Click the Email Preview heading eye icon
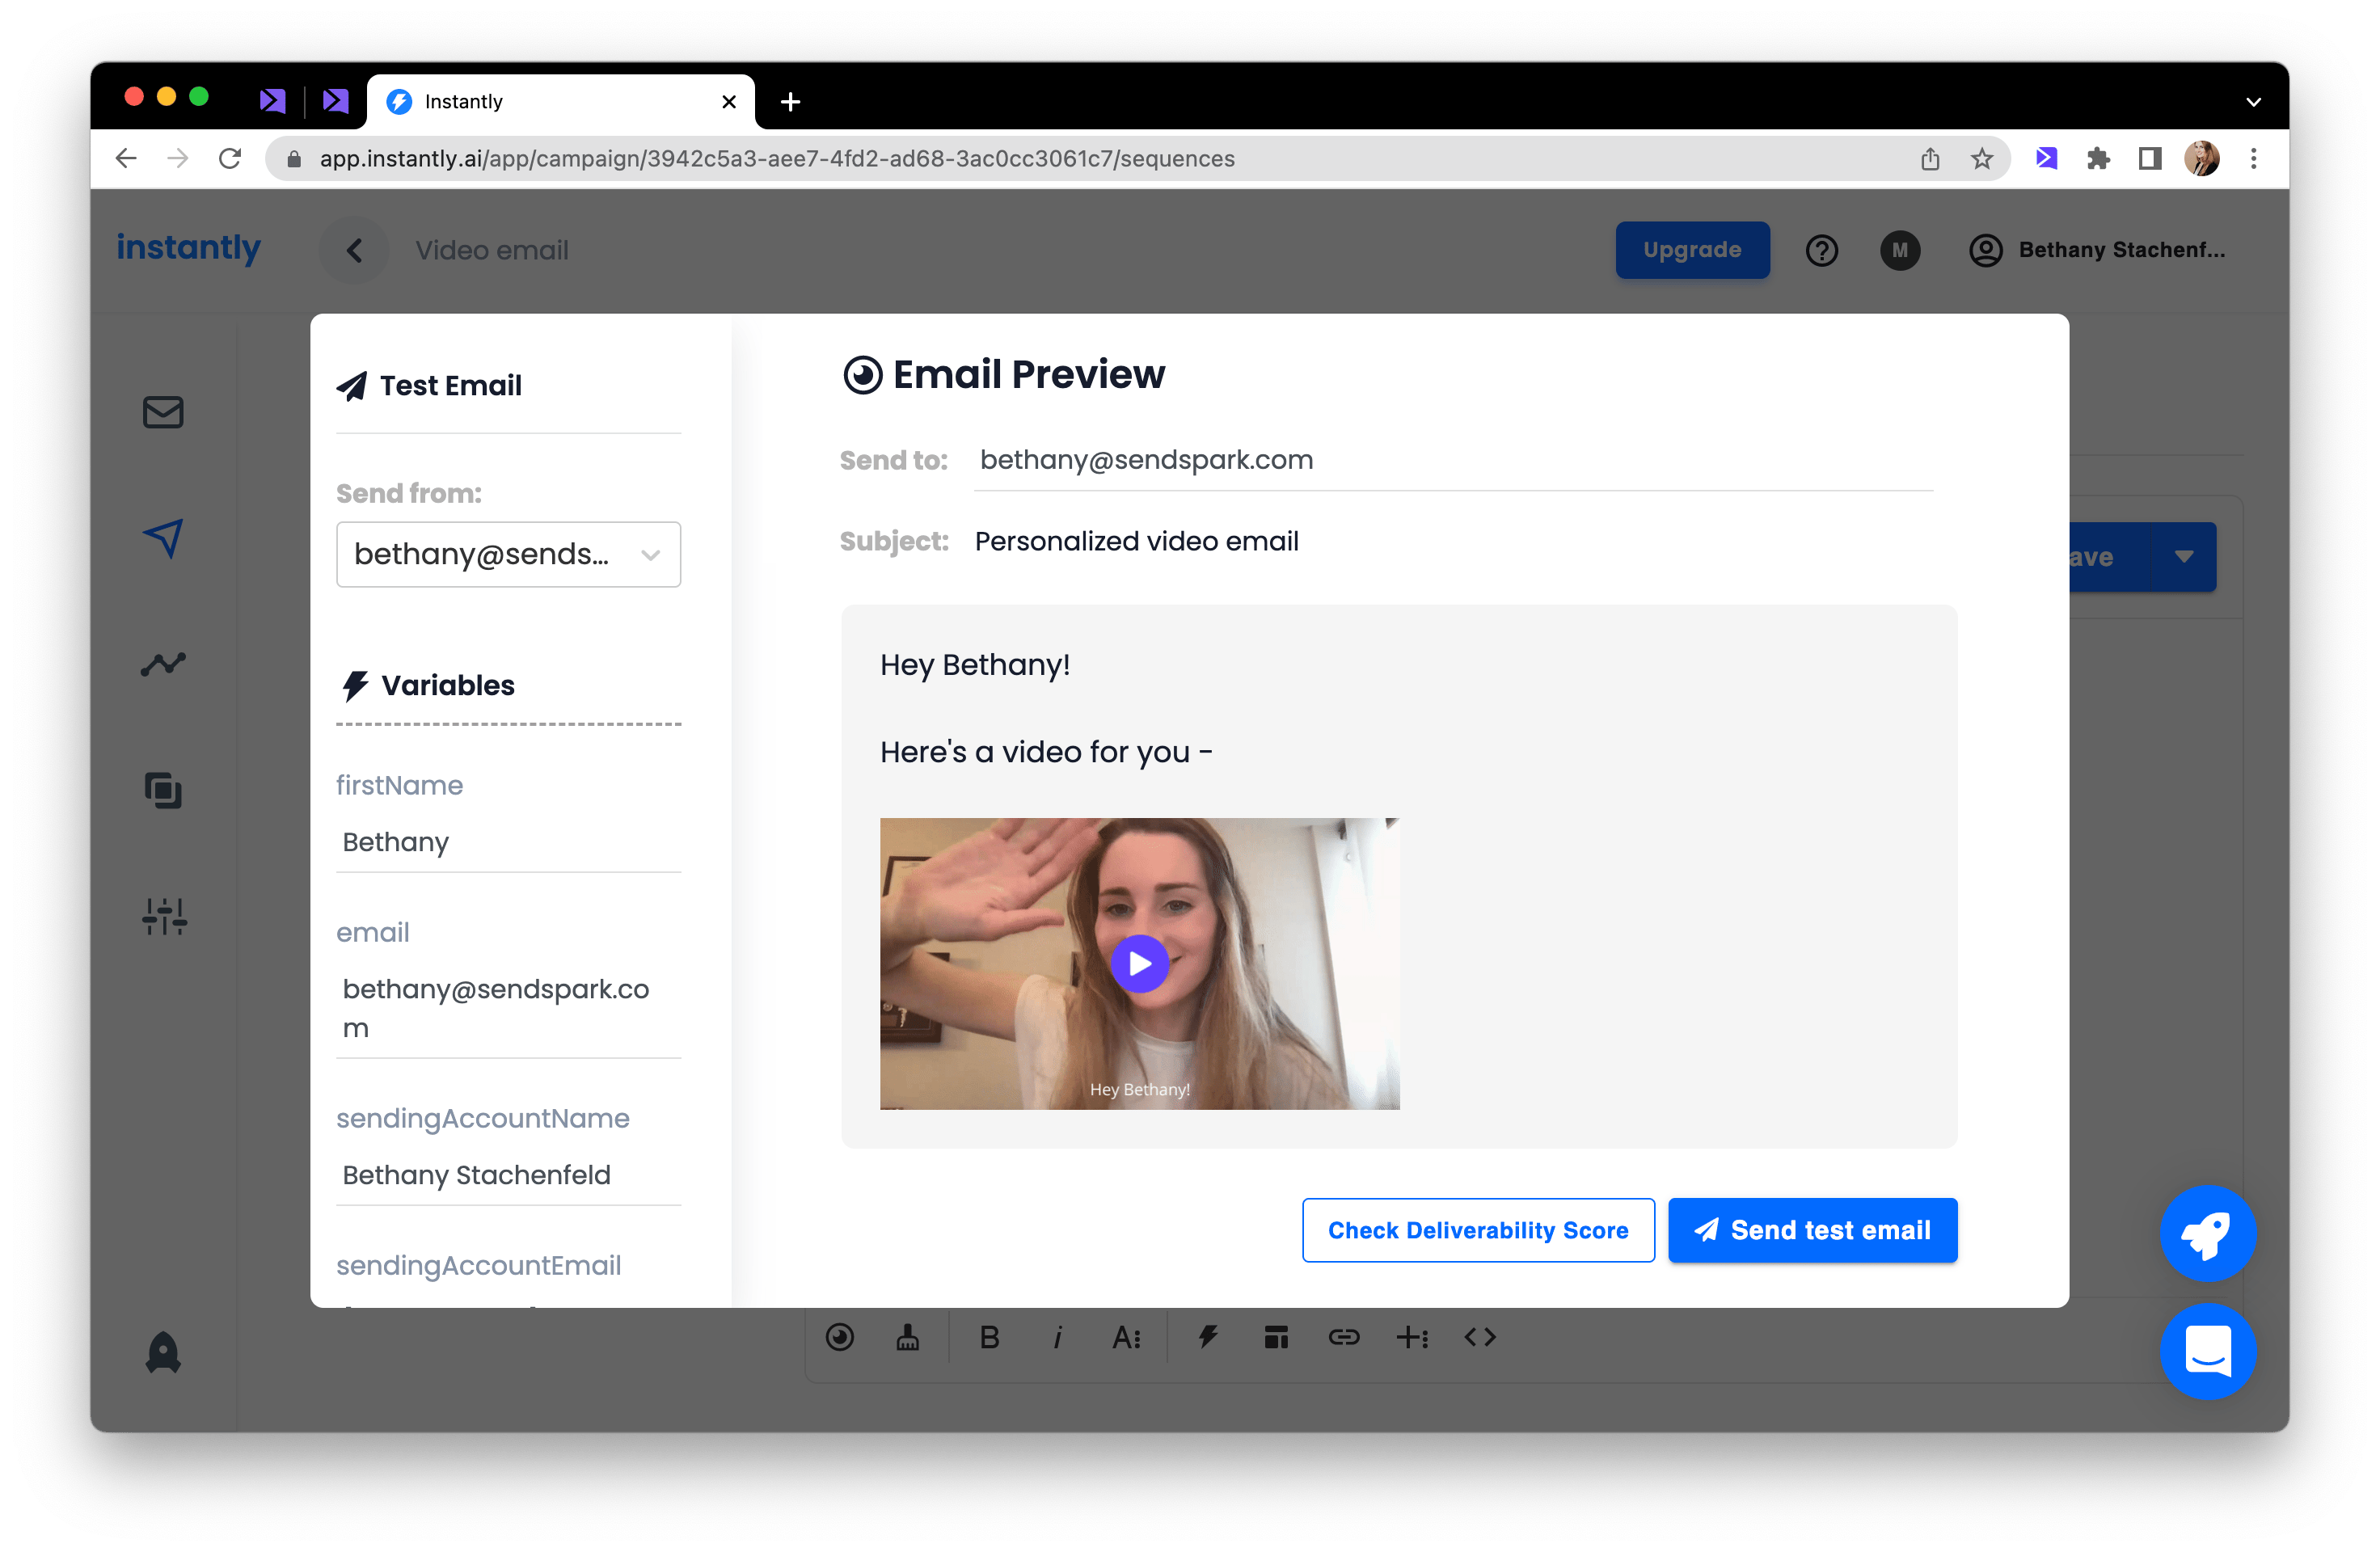Viewport: 2380px width, 1552px height. tap(862, 375)
